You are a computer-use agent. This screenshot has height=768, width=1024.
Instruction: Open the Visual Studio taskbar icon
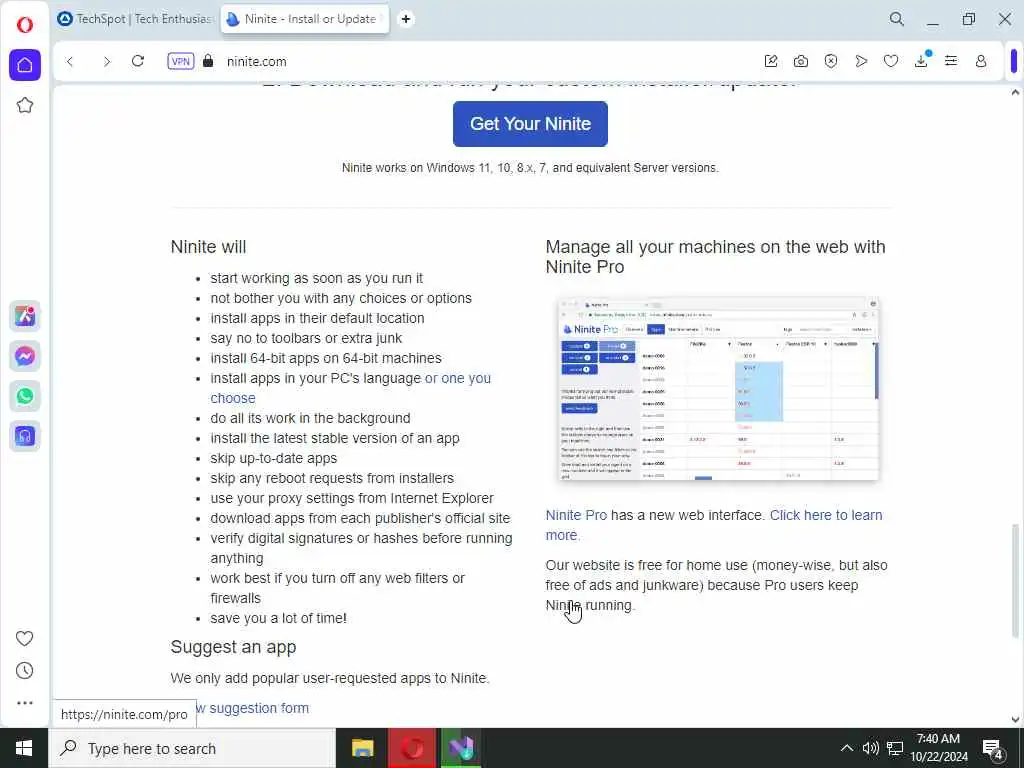461,748
